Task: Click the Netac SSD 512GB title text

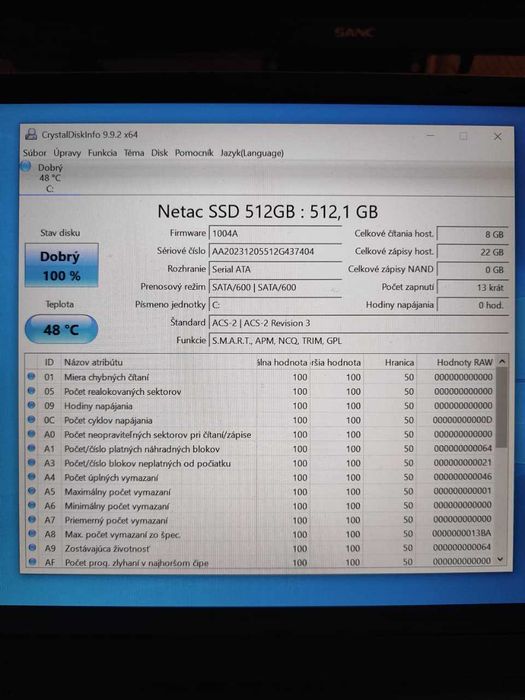Action: coord(267,211)
